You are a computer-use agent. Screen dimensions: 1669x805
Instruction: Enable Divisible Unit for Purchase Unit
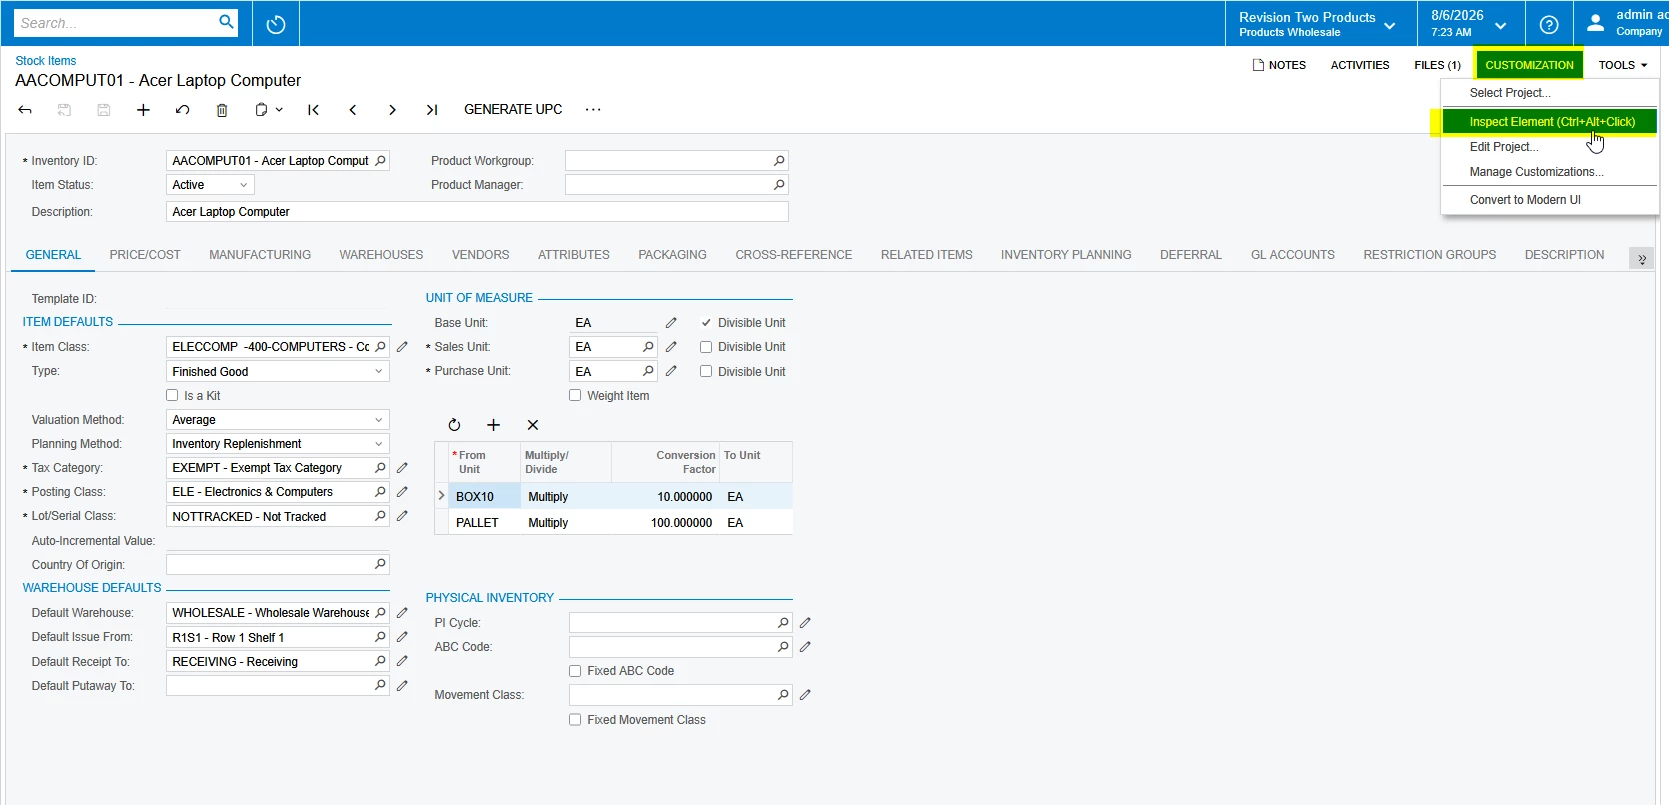point(706,371)
